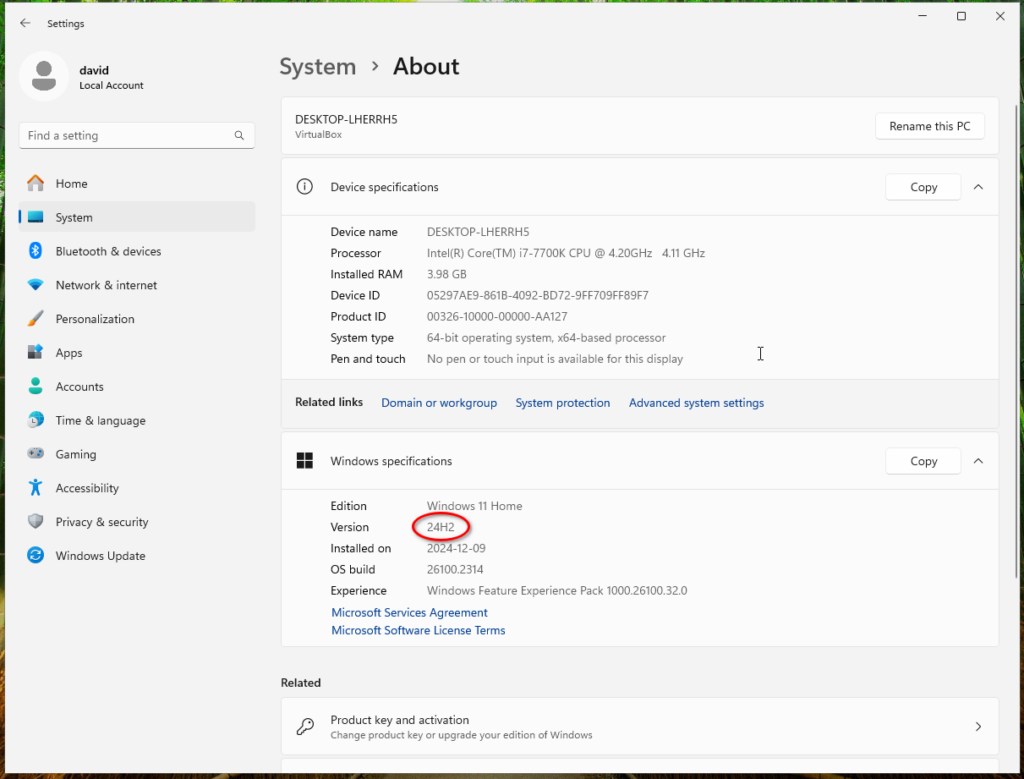Open Accessibility settings
The image size is (1024, 779).
tap(136, 488)
